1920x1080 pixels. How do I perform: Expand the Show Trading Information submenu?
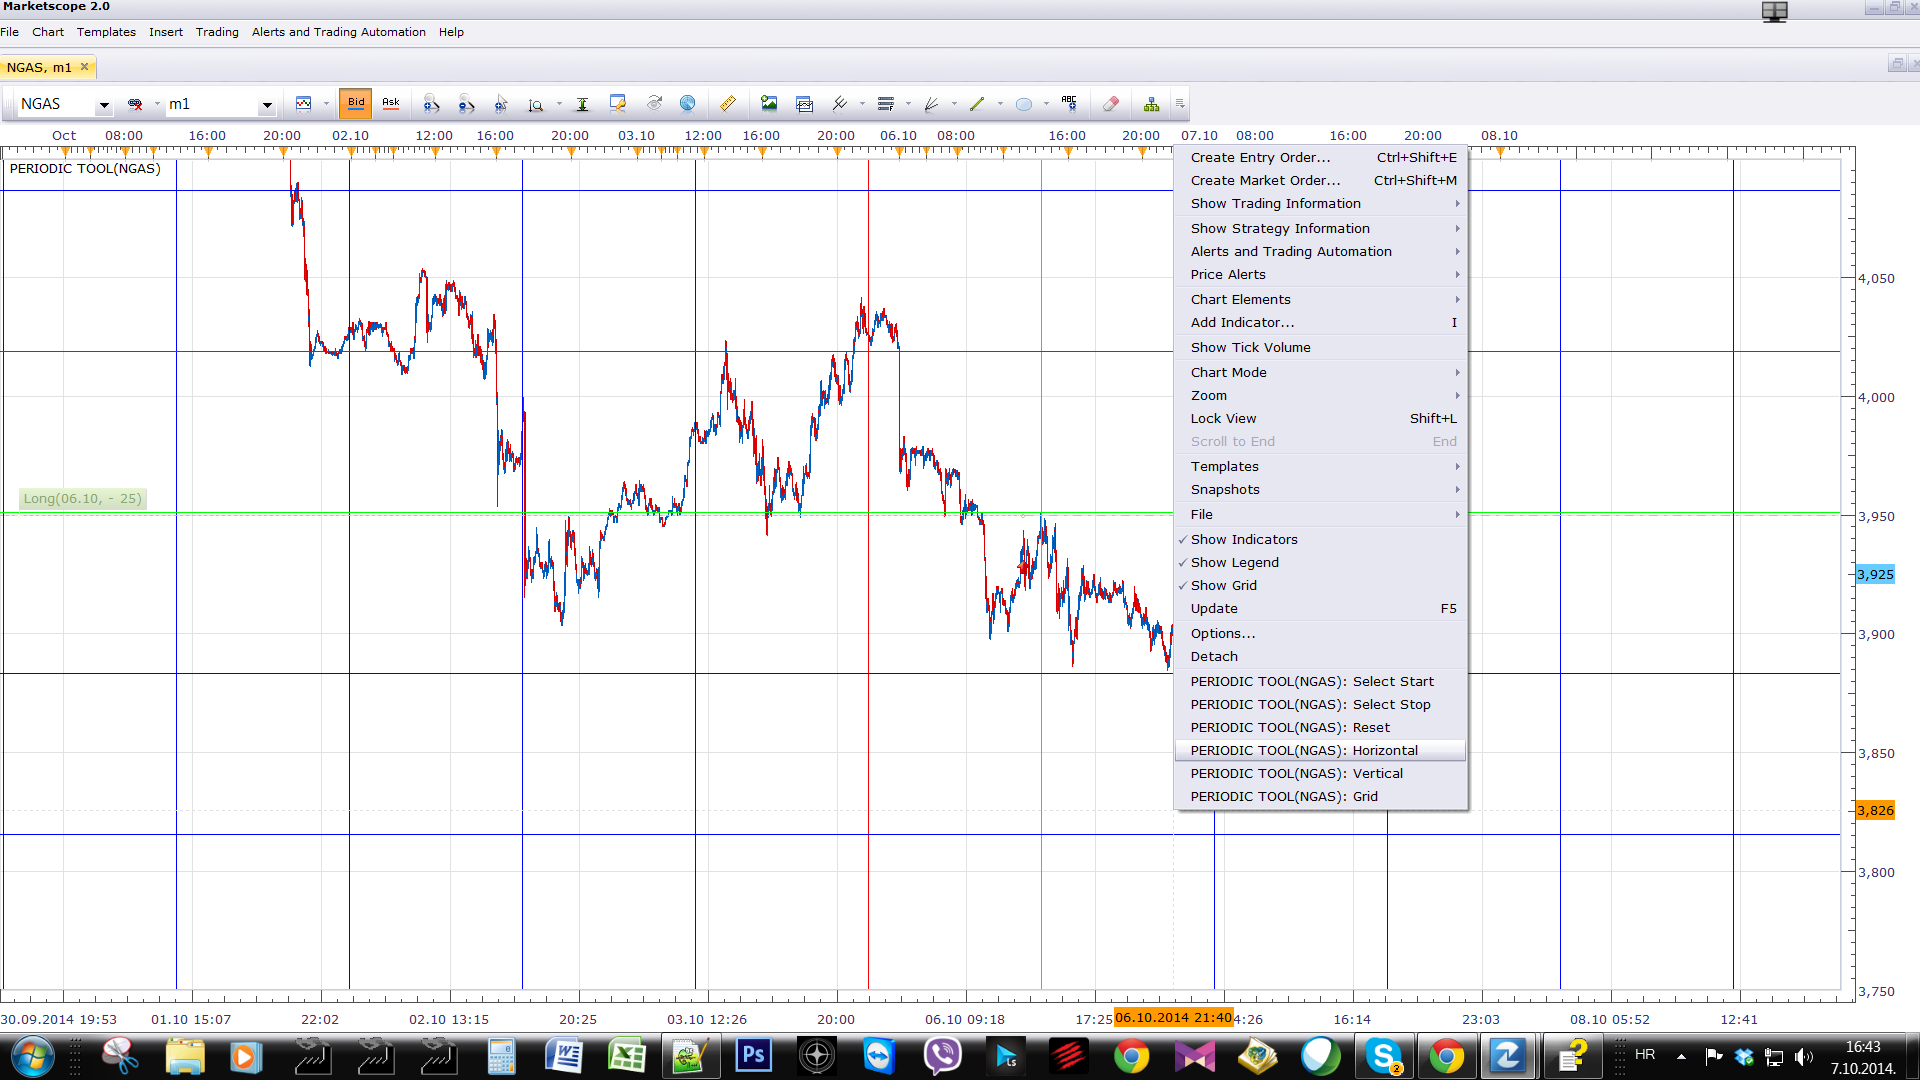coord(1321,203)
